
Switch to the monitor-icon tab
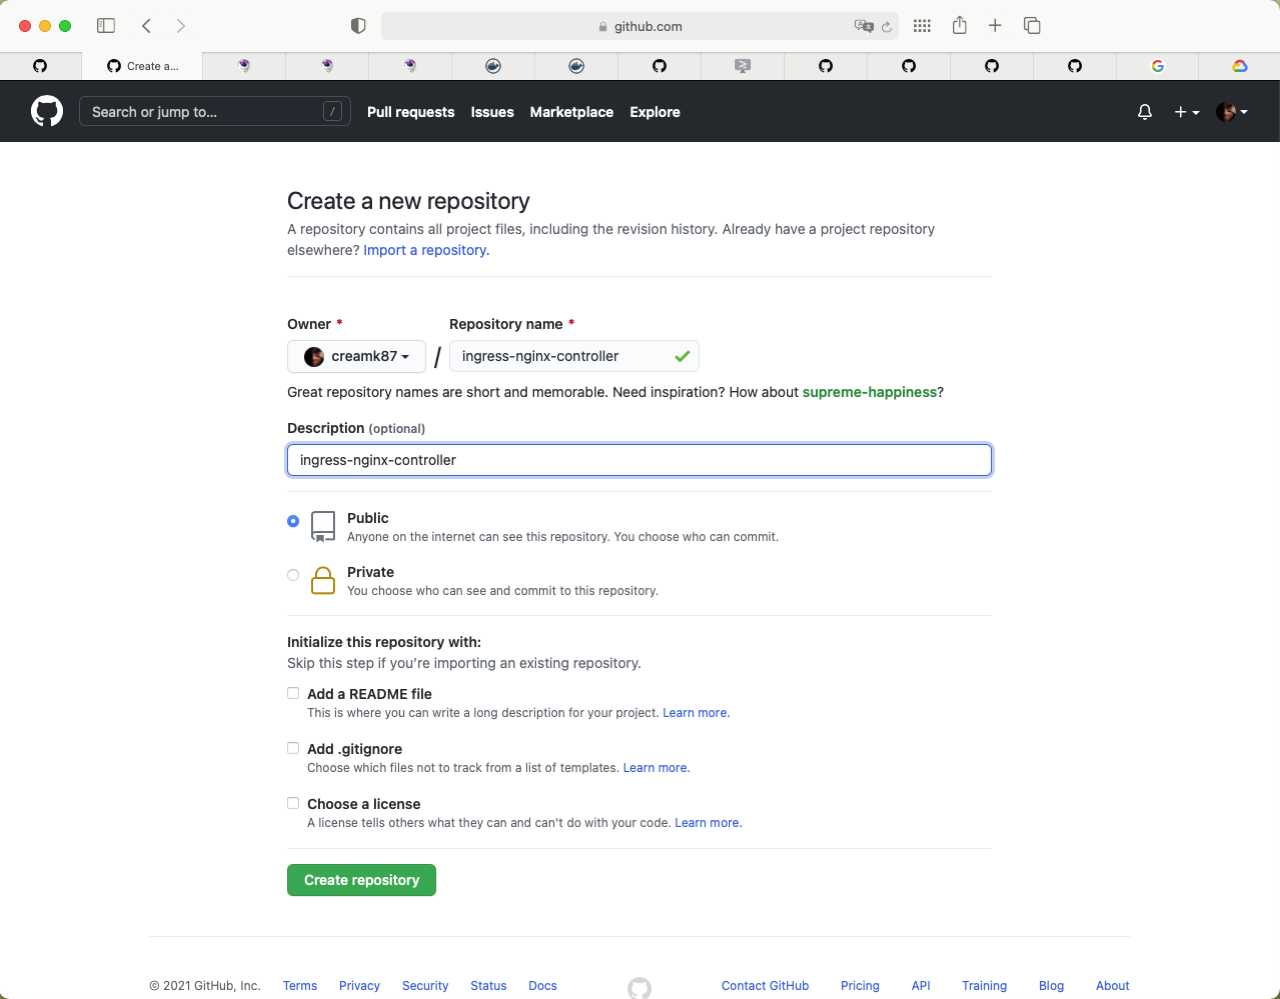click(742, 66)
